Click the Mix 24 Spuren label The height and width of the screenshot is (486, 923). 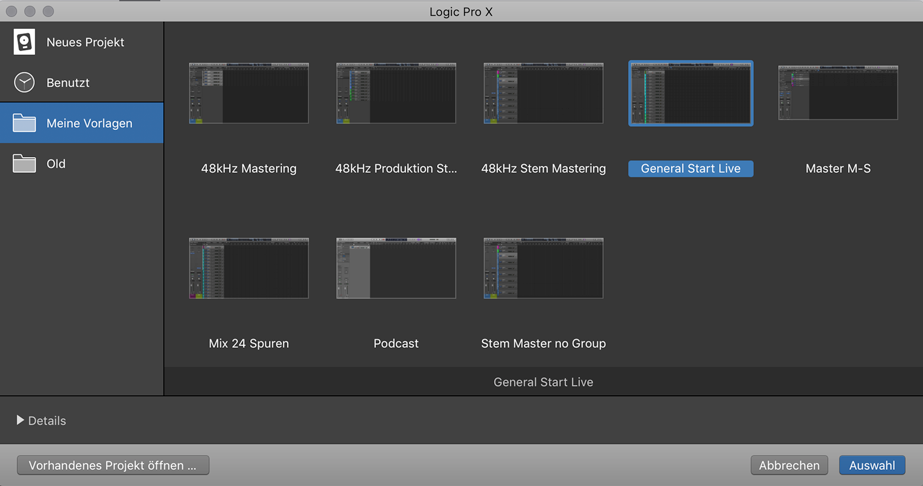248,344
